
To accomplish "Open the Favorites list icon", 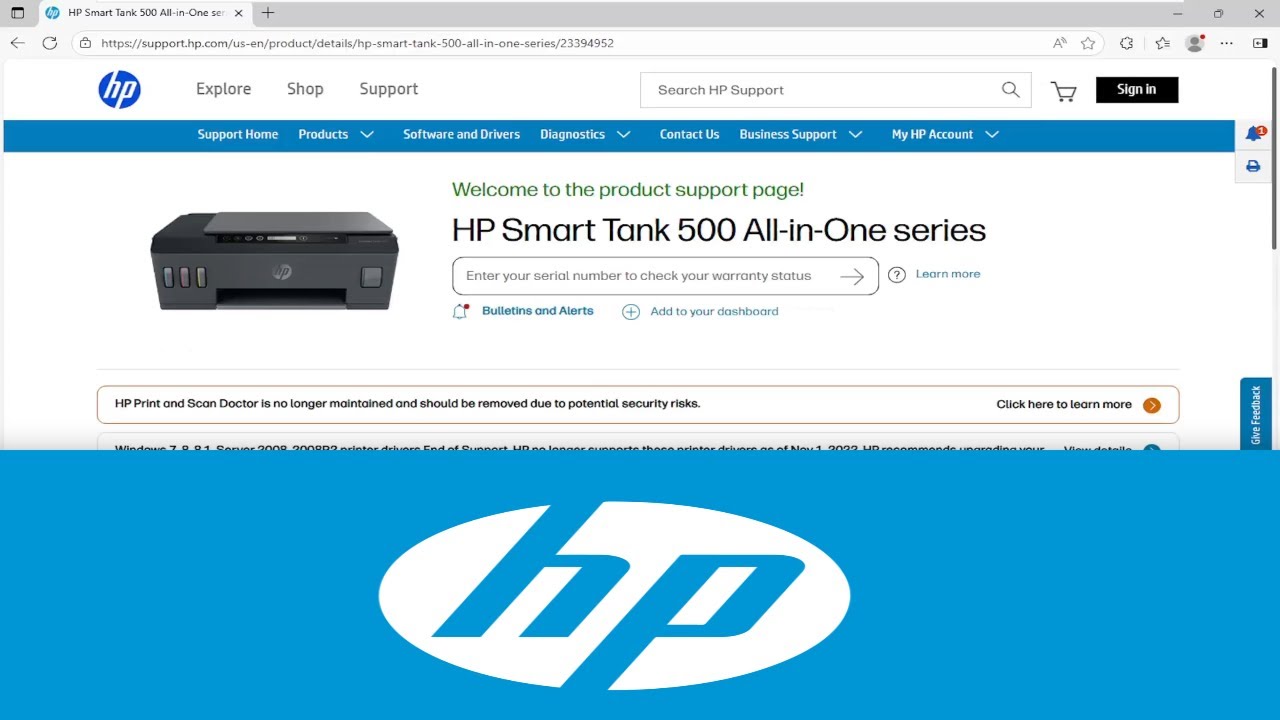I will coord(1162,43).
